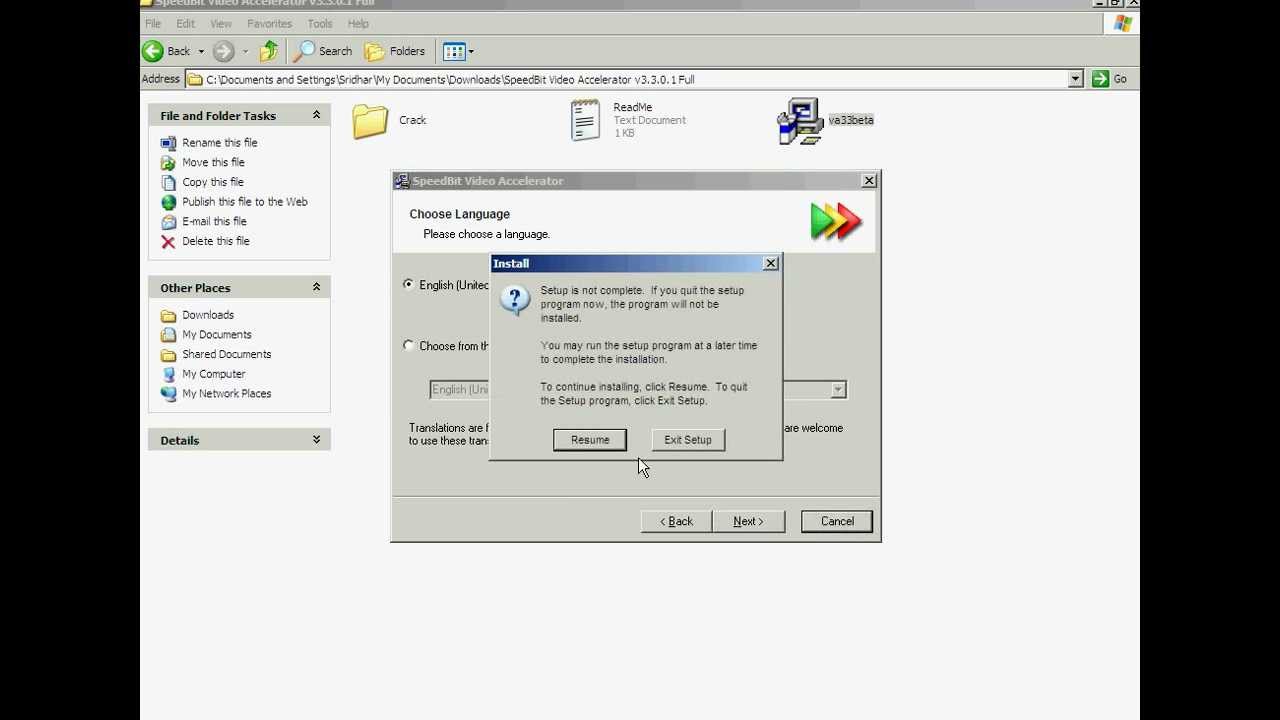The image size is (1280, 720).
Task: Click the question mark icon in Install dialog
Action: point(515,300)
